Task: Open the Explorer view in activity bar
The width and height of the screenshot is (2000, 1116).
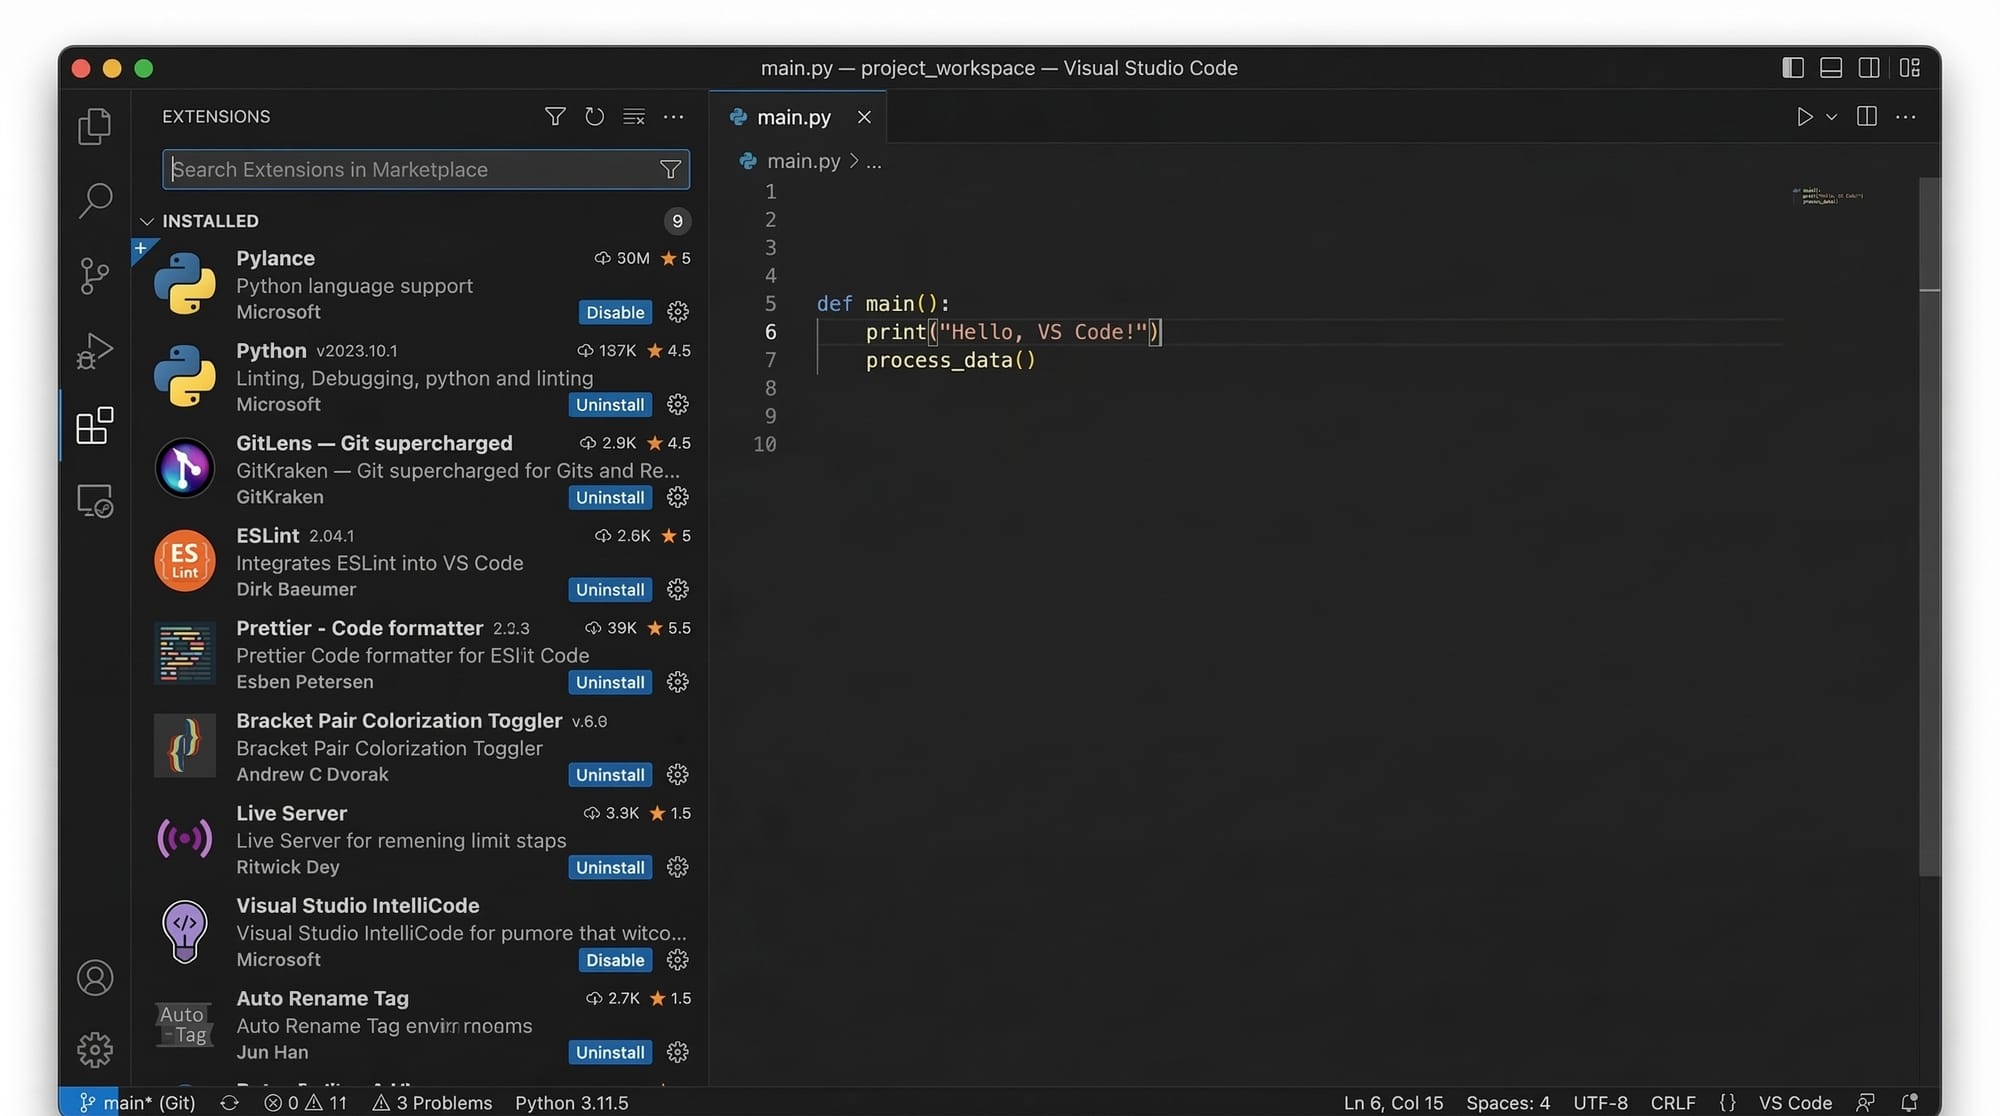Action: click(x=95, y=126)
